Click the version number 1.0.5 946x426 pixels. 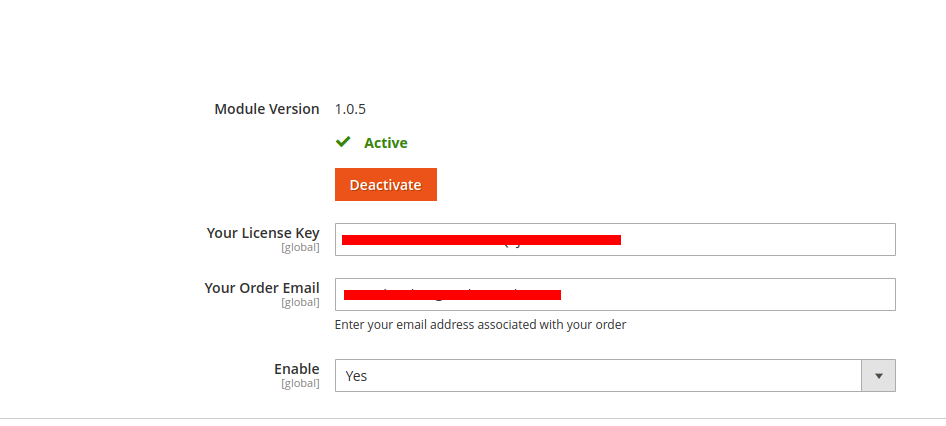[350, 109]
